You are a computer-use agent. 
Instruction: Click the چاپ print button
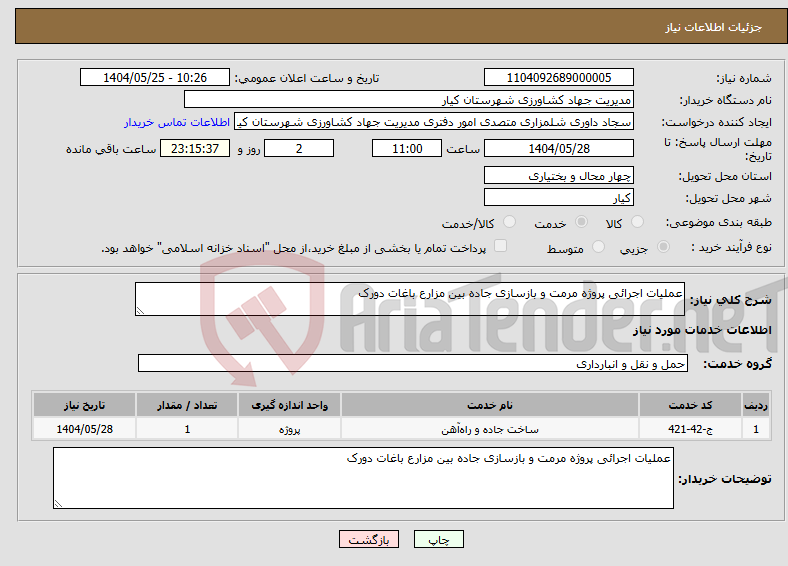(x=439, y=539)
